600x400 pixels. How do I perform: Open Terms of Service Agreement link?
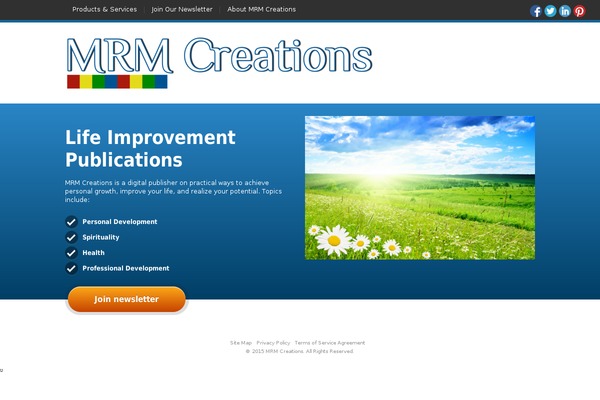pyautogui.click(x=330, y=343)
